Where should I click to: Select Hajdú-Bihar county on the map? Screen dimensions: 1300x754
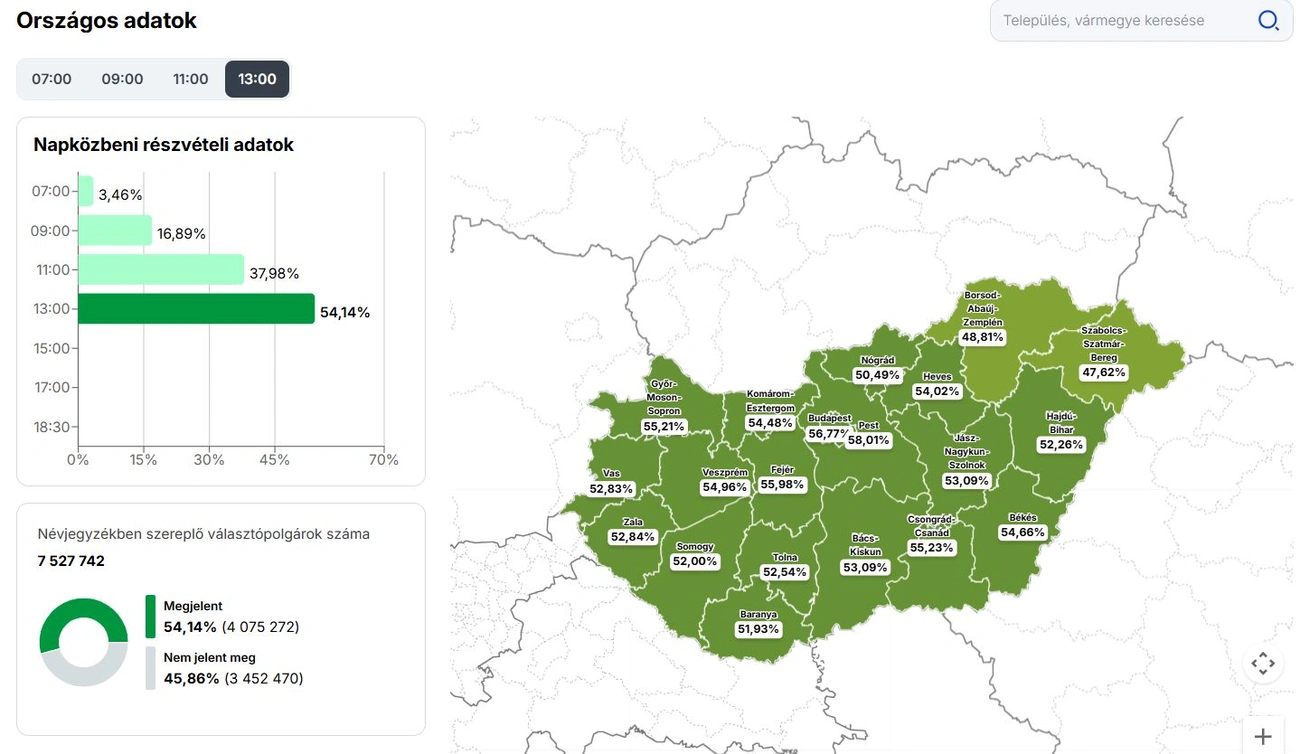click(1061, 430)
